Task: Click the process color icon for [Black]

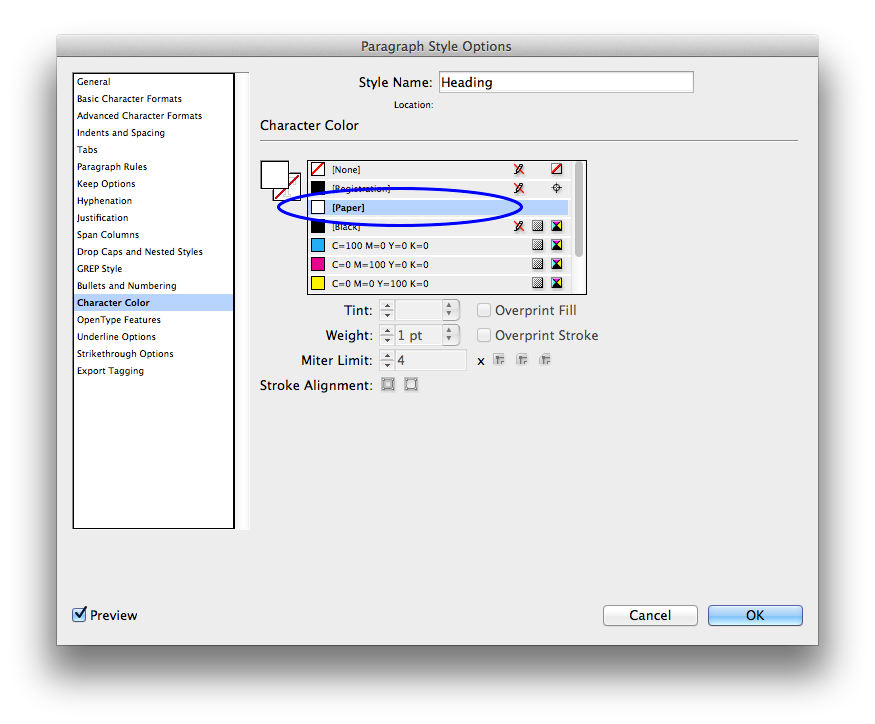Action: tap(537, 226)
